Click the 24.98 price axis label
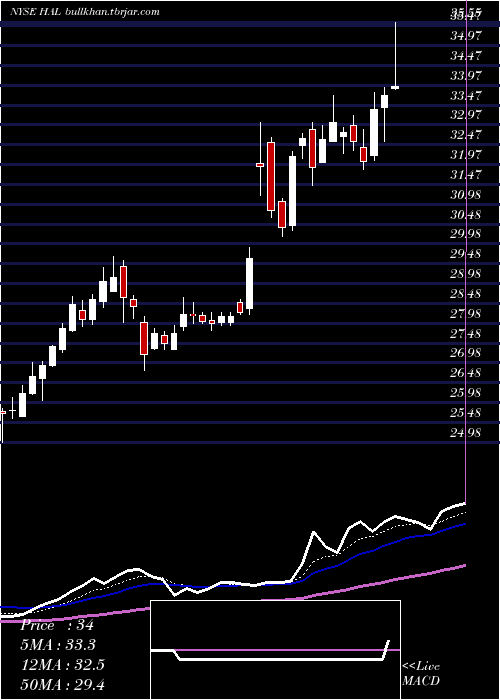The width and height of the screenshot is (500, 700). (x=466, y=433)
